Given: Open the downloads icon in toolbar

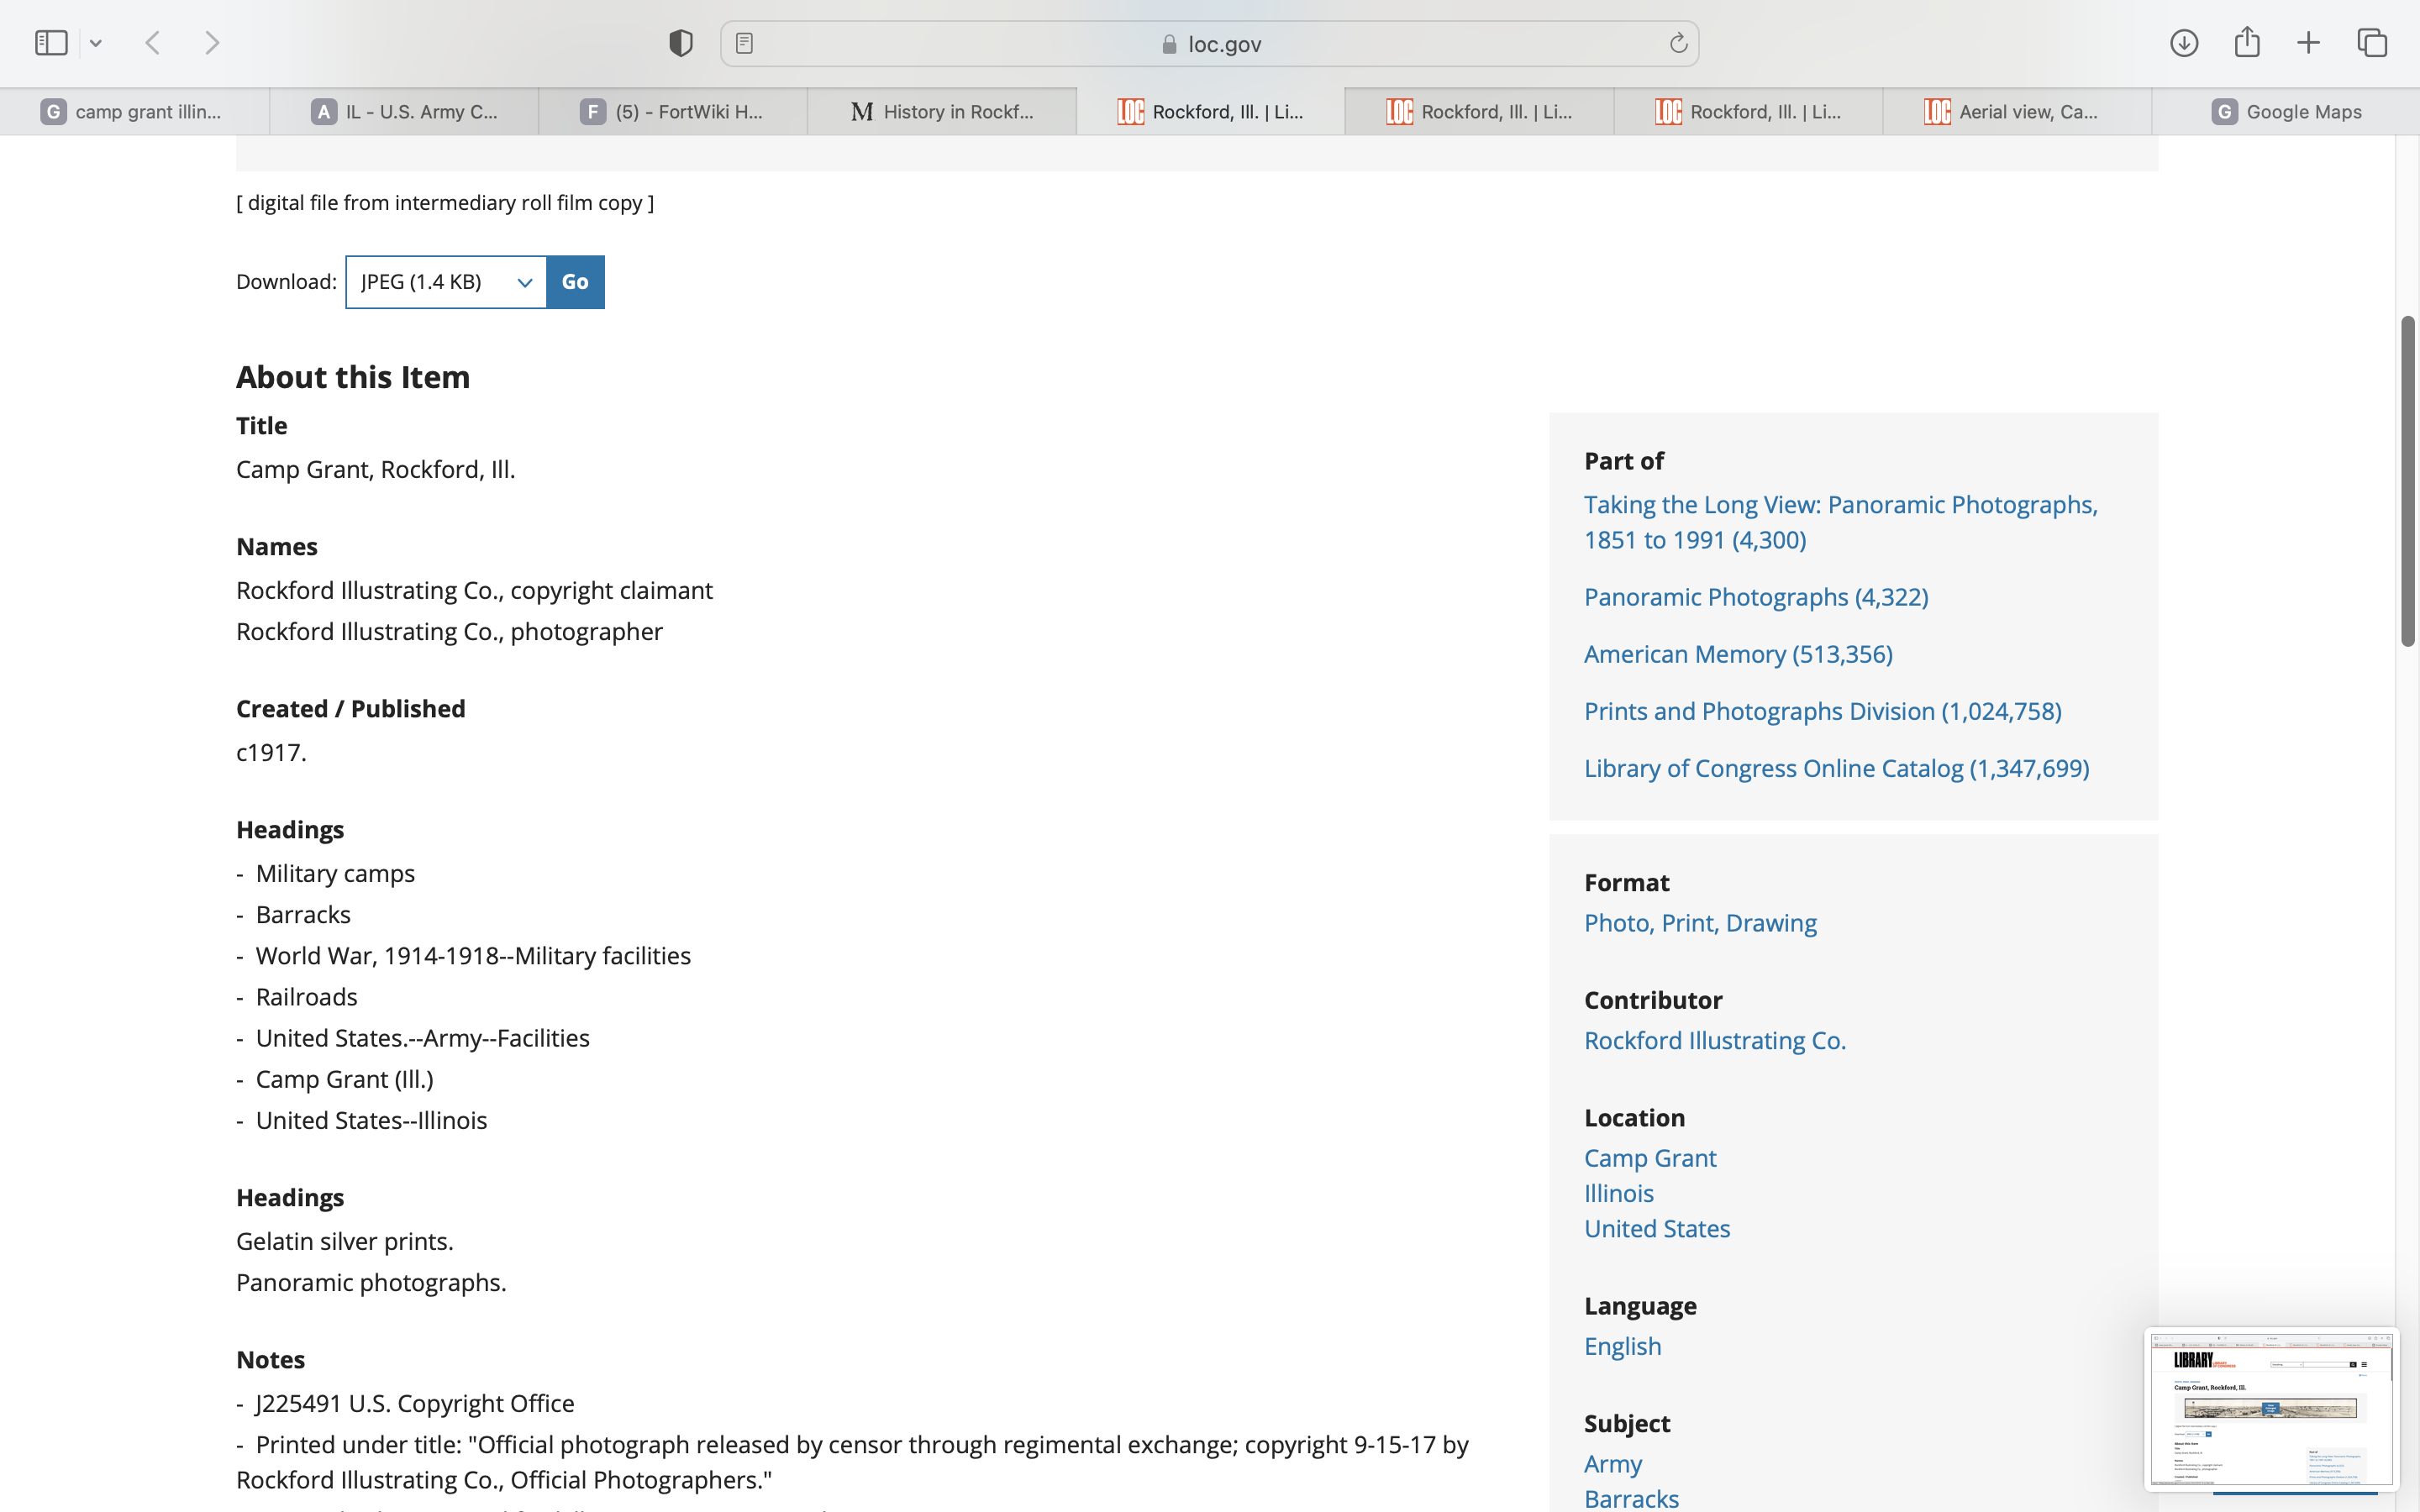Looking at the screenshot, I should point(2184,43).
